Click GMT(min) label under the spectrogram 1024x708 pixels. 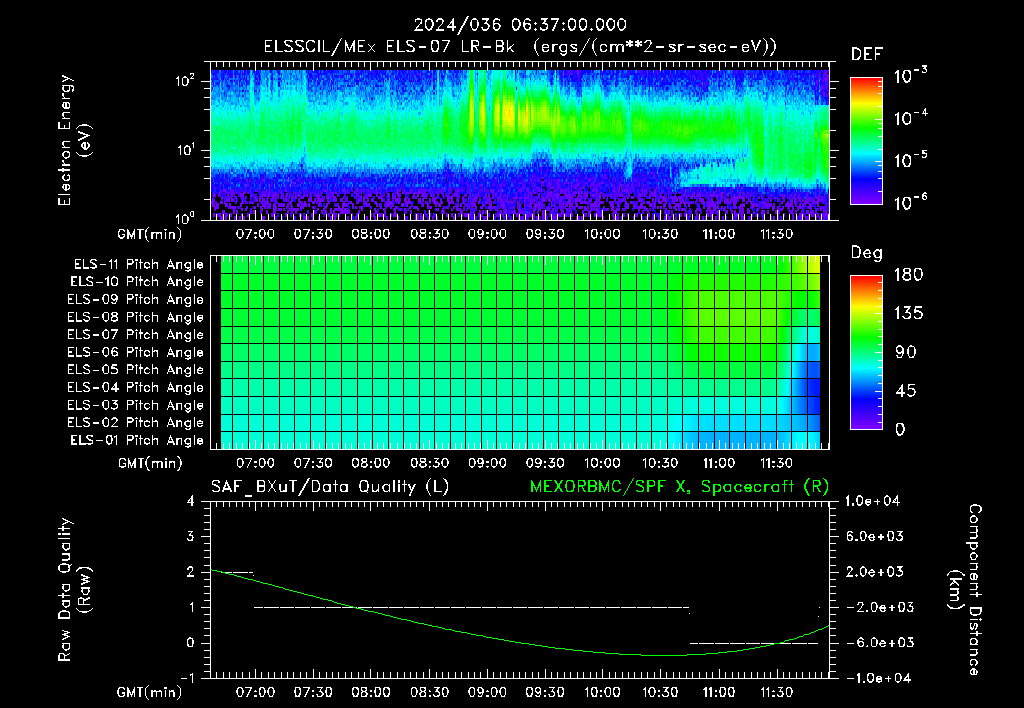[x=150, y=234]
